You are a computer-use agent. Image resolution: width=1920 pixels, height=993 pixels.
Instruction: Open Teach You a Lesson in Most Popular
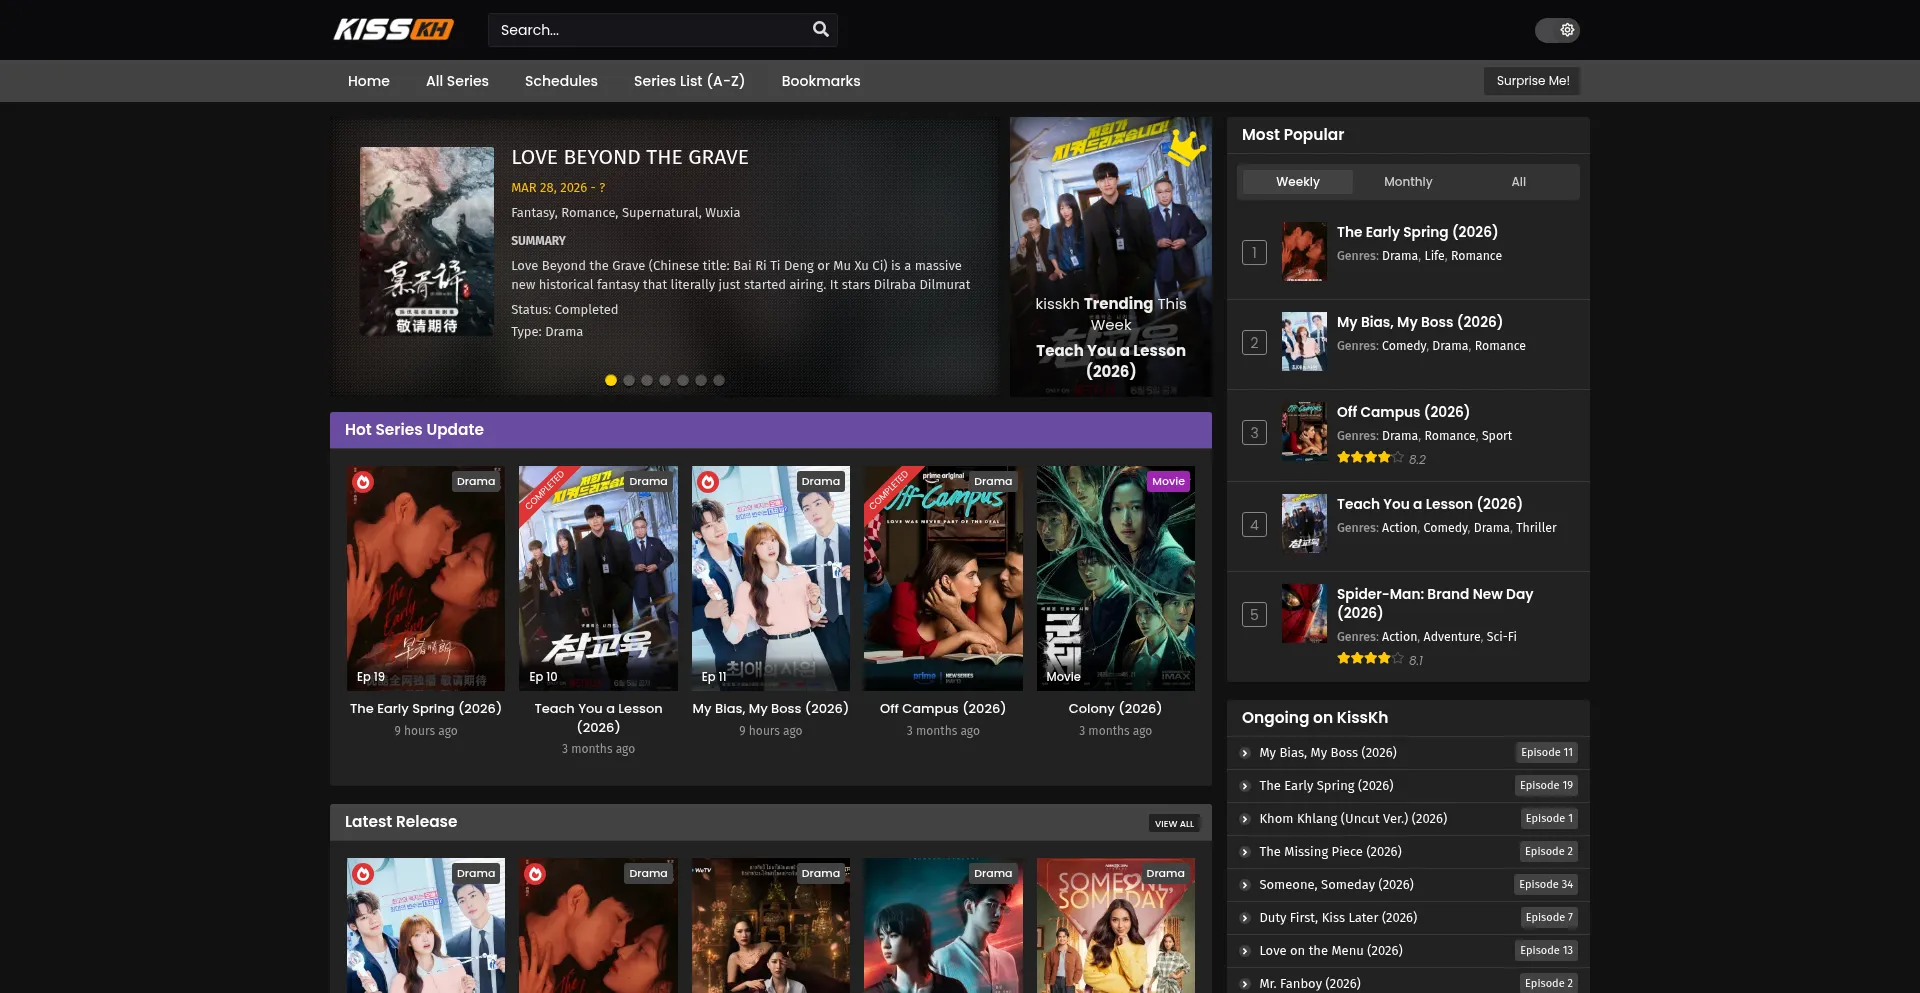click(1429, 504)
